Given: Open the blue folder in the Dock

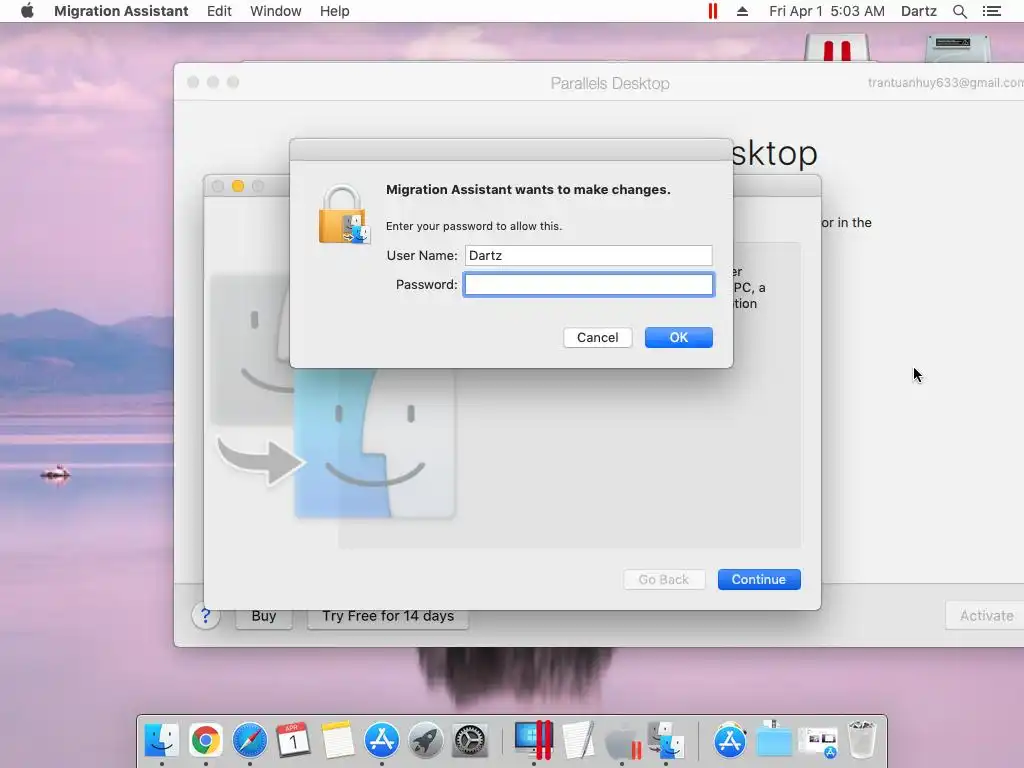Looking at the screenshot, I should coord(774,739).
